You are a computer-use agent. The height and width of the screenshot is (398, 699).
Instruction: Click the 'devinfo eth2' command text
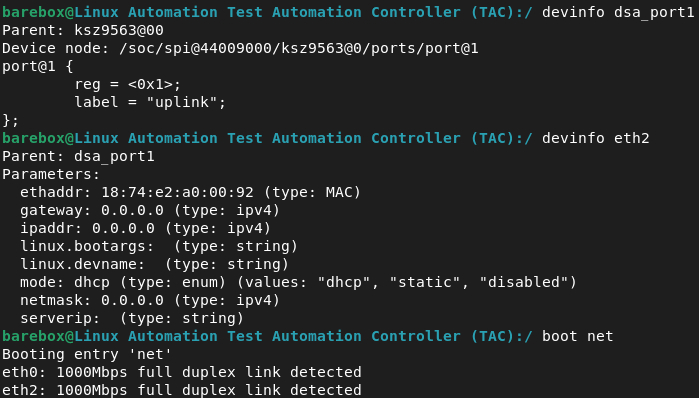[x=596, y=138]
